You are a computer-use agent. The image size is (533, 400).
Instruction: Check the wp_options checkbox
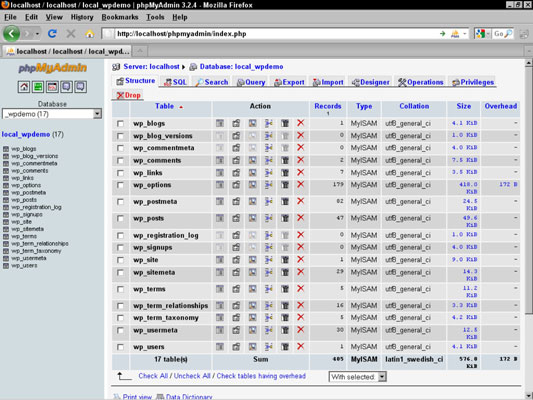tap(120, 185)
